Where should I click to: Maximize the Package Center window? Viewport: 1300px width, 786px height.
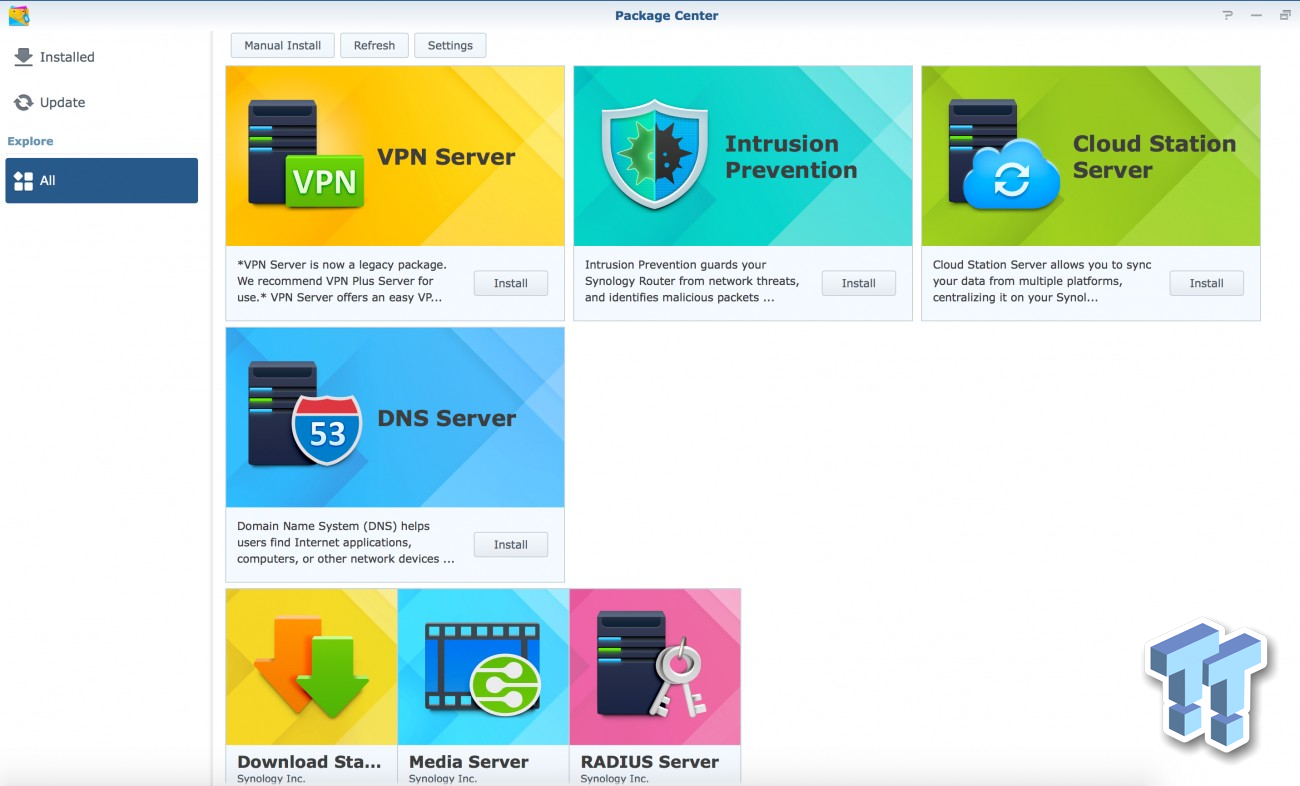point(1285,15)
